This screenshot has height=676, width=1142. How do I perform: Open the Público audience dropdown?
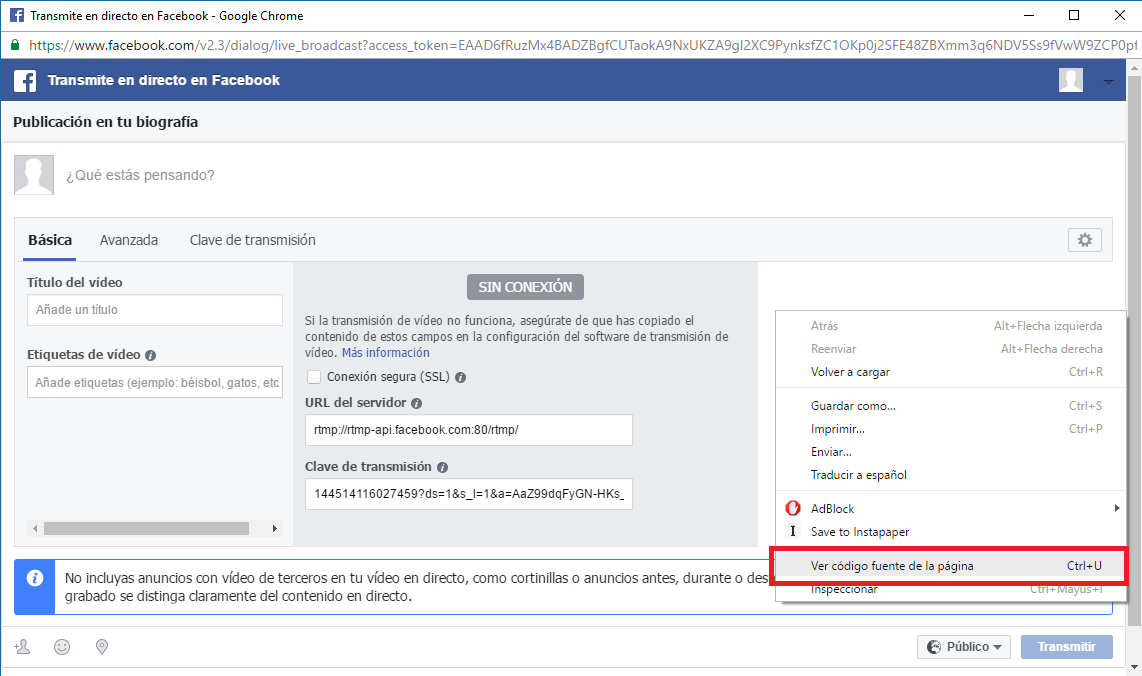tap(964, 647)
